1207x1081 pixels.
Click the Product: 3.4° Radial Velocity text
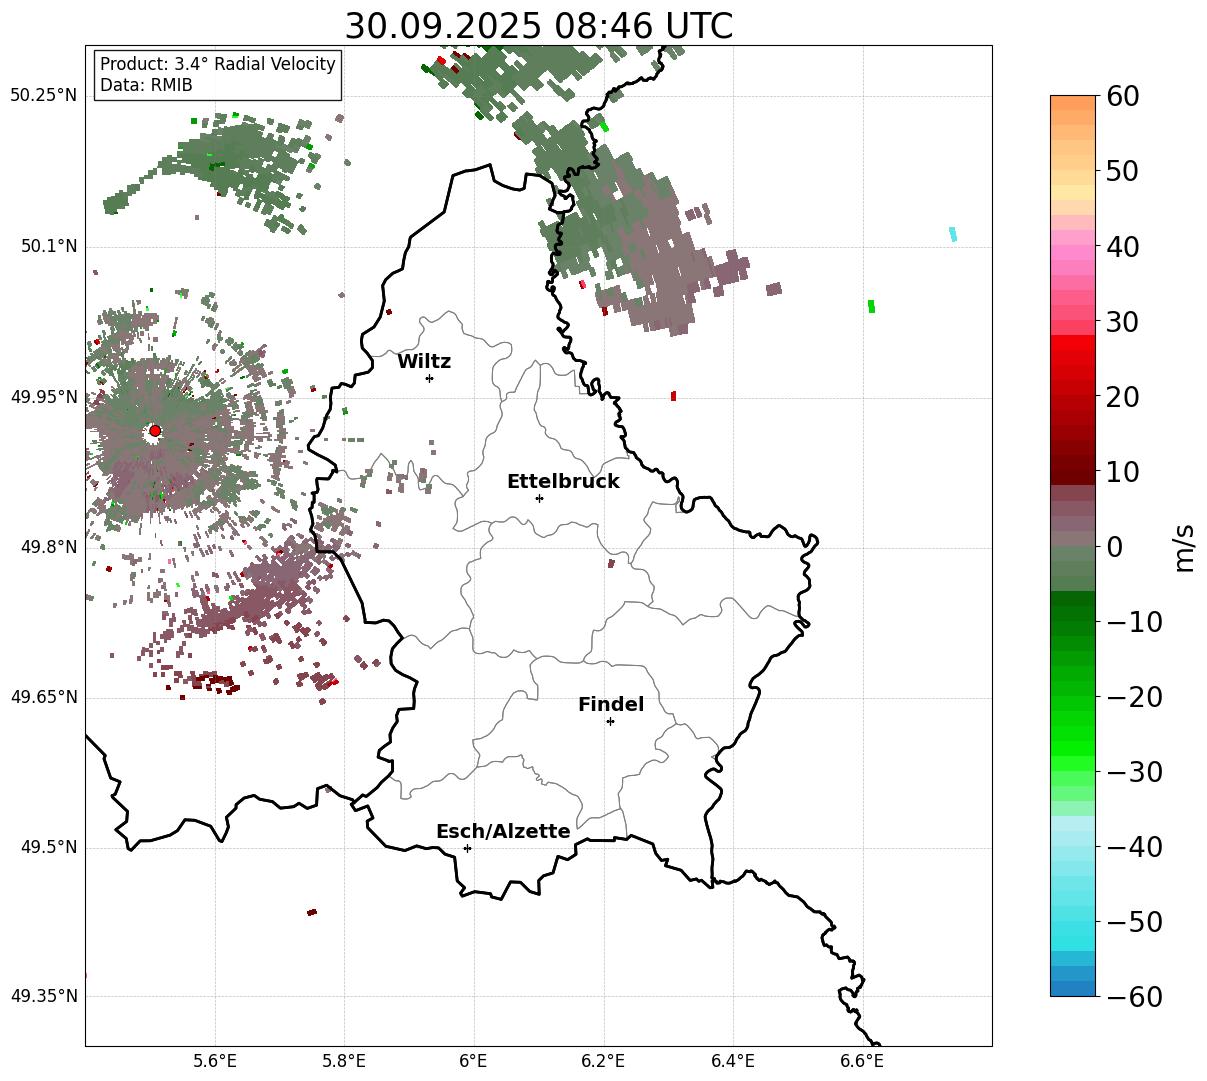218,64
